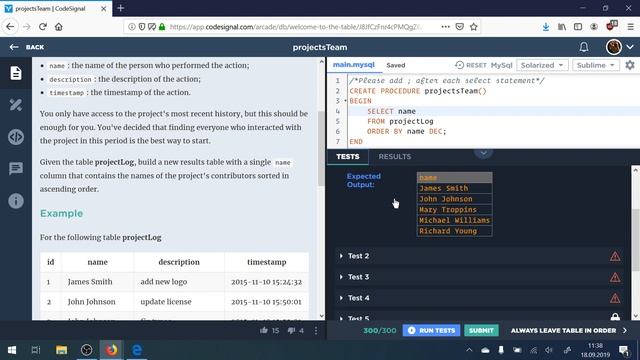The height and width of the screenshot is (360, 640).
Task: Click the thumbs down icon
Action: [291, 330]
